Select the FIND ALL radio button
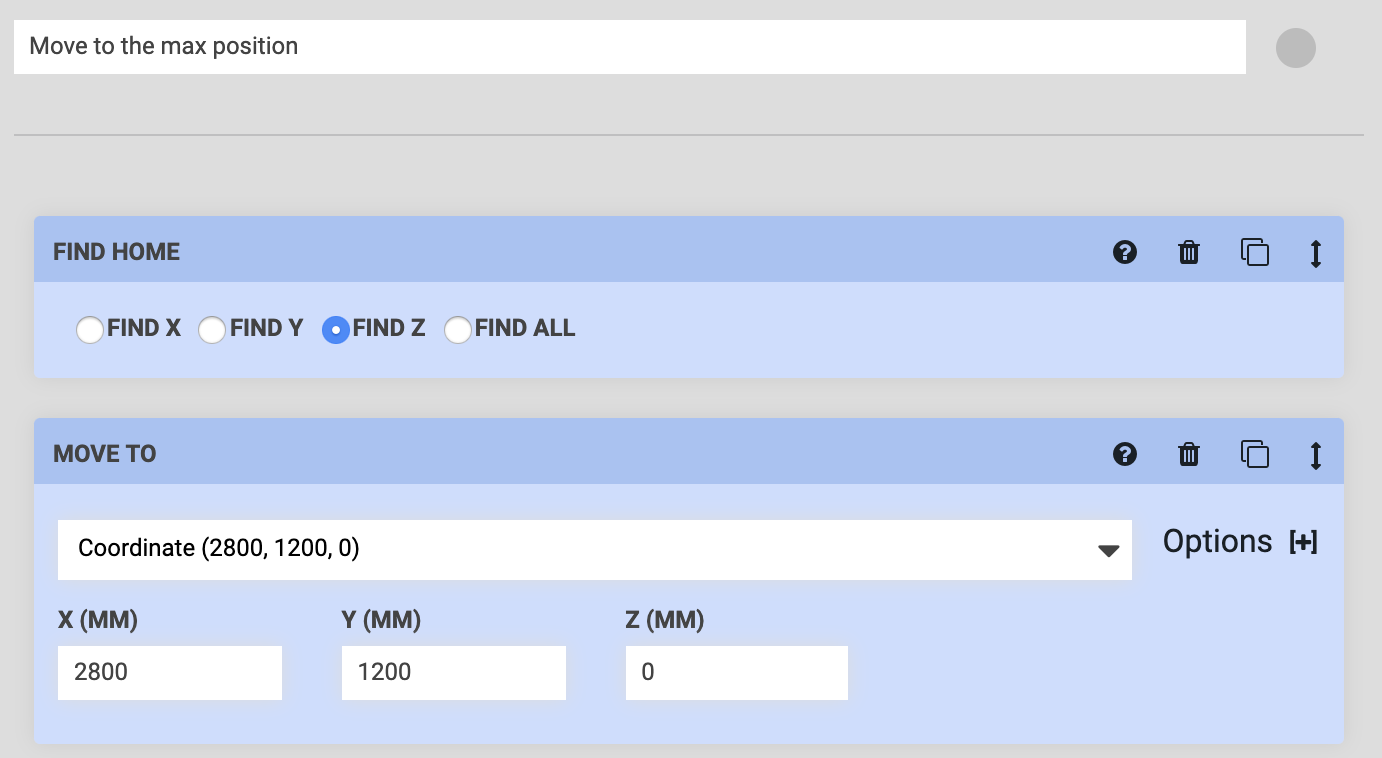The height and width of the screenshot is (758, 1382). 458,329
